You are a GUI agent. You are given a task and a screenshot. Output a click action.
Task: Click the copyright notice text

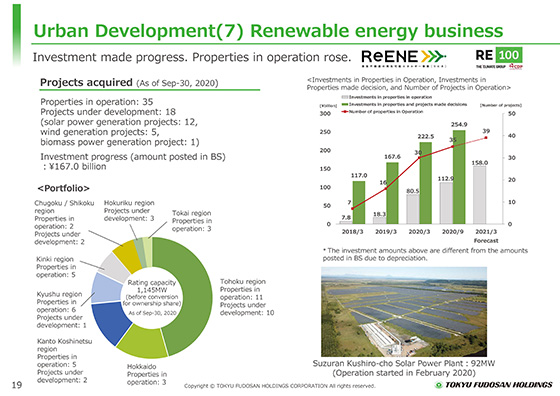pyautogui.click(x=280, y=386)
